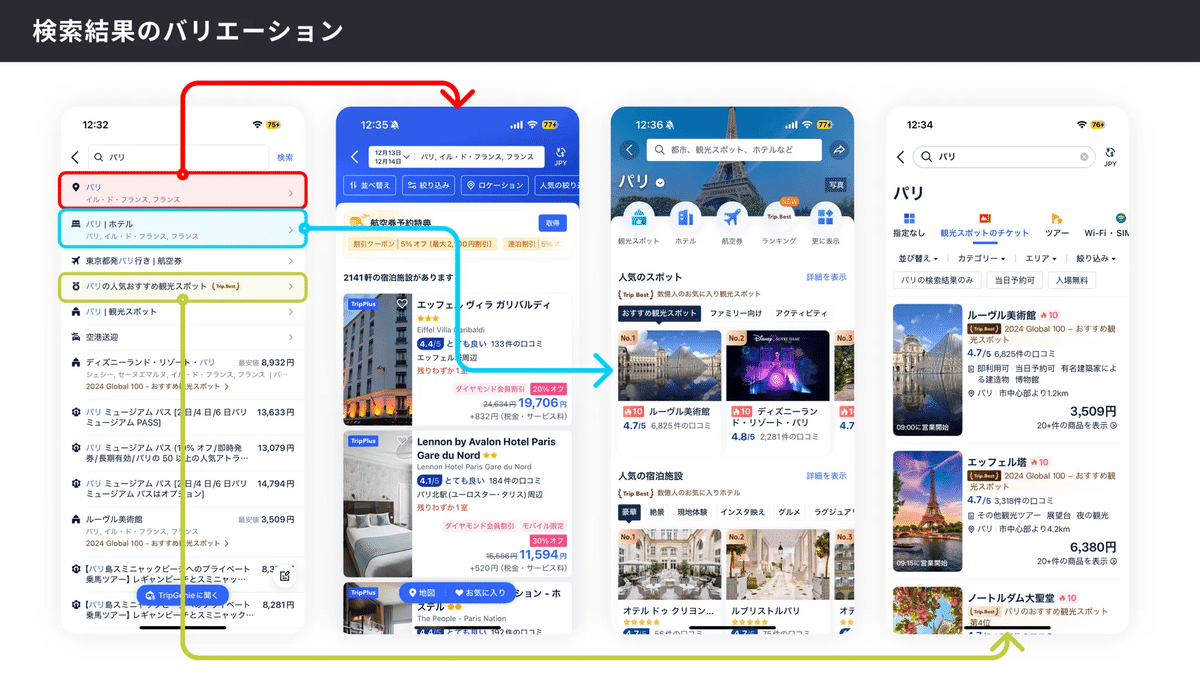Tap back arrow on 12:35 hotel list
Screen dimensions: 1200x674
(353, 157)
